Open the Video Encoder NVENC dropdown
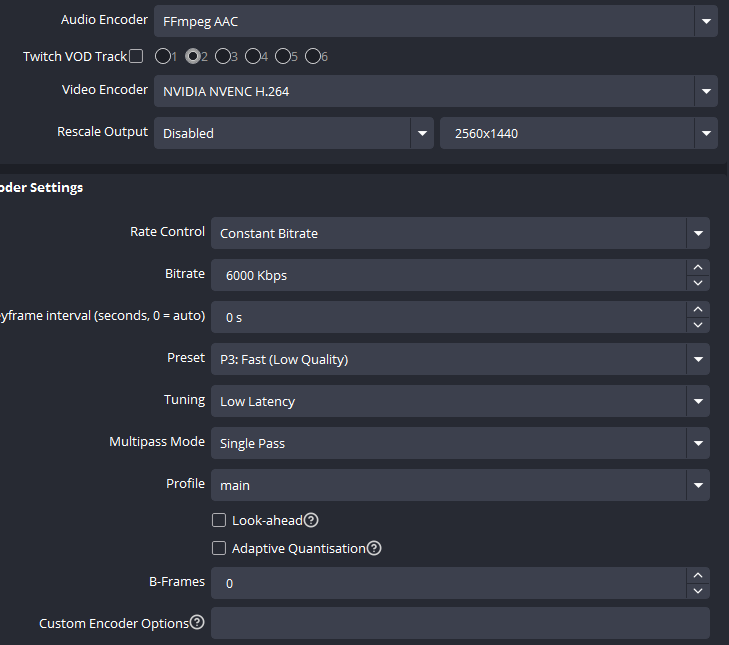The image size is (729, 645). [435, 92]
